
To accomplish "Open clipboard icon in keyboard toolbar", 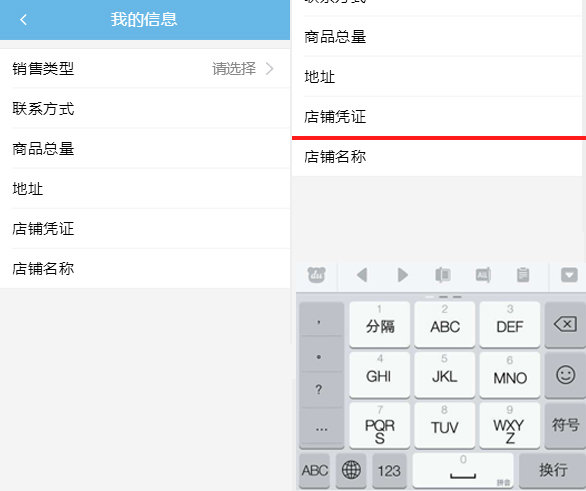I will pyautogui.click(x=523, y=275).
